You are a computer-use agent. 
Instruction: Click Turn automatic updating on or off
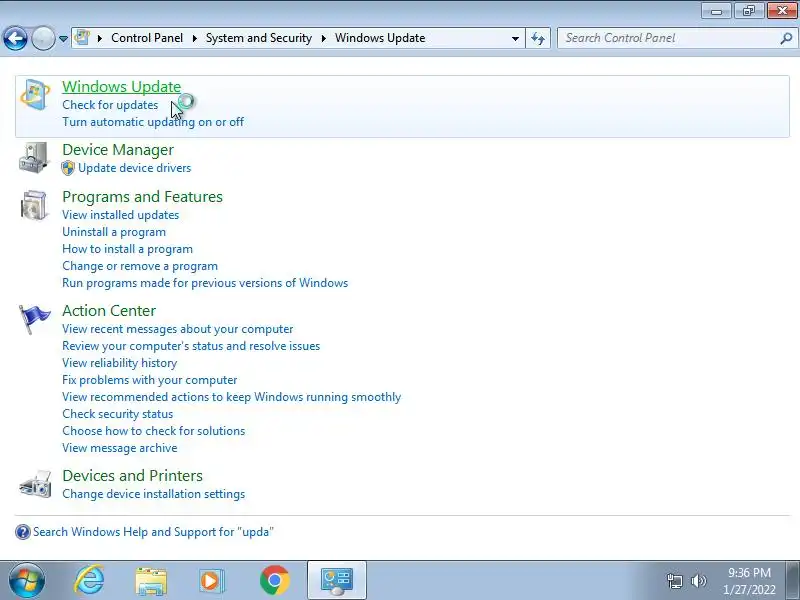[x=153, y=122]
